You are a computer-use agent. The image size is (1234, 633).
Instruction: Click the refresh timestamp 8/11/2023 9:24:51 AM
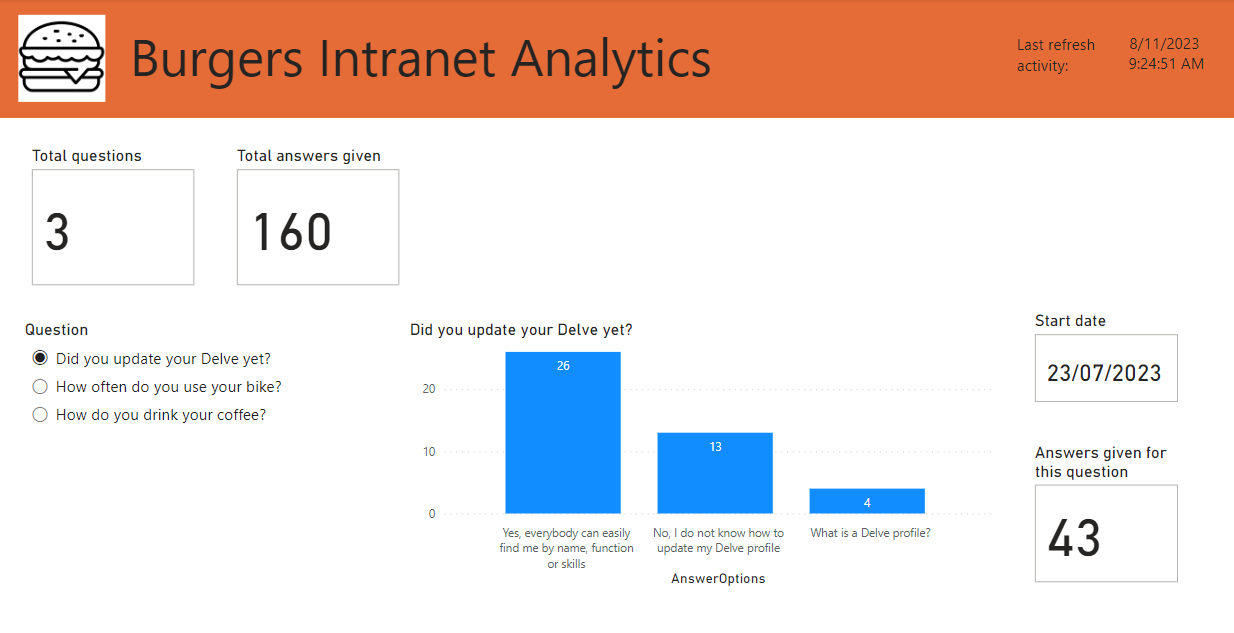click(1166, 54)
